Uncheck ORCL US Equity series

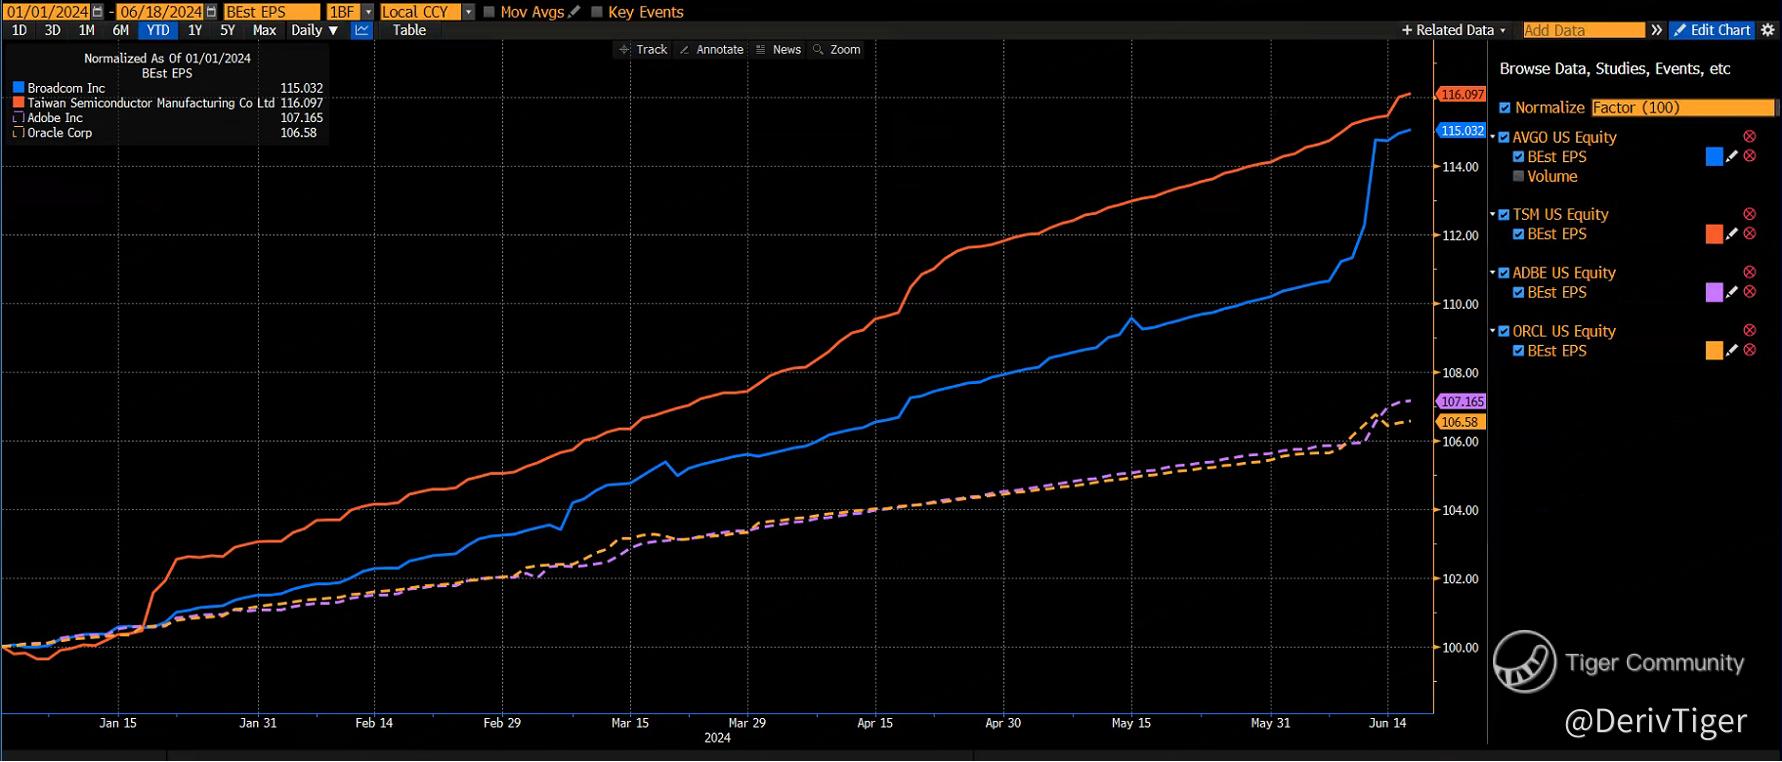click(1504, 331)
